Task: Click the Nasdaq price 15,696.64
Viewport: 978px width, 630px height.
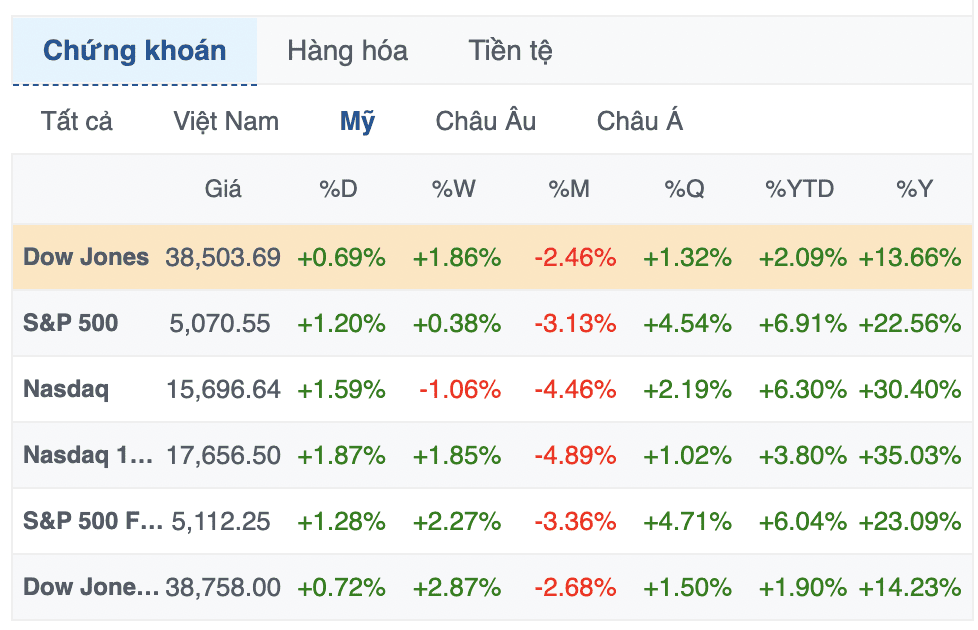Action: point(223,390)
